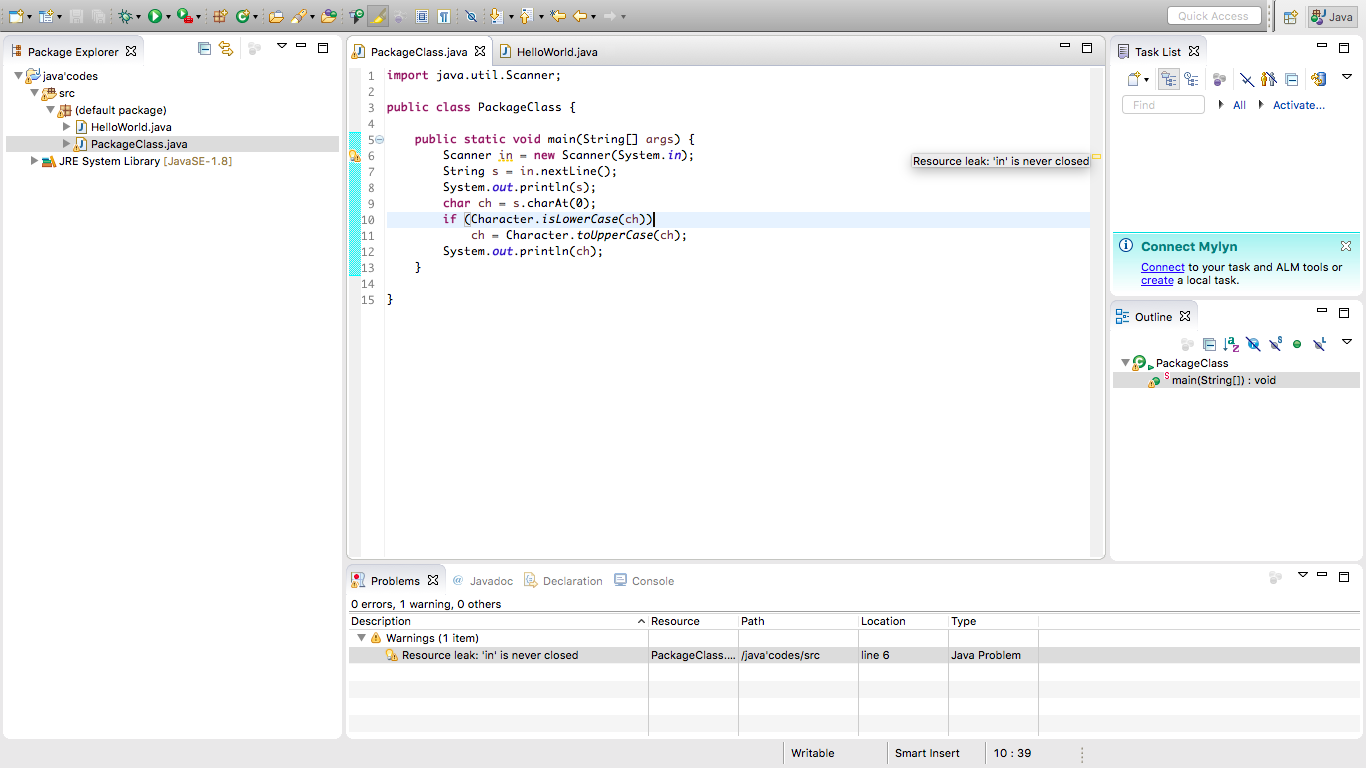Image resolution: width=1366 pixels, height=768 pixels.
Task: Click the Mylyn info icon
Action: tap(1126, 246)
